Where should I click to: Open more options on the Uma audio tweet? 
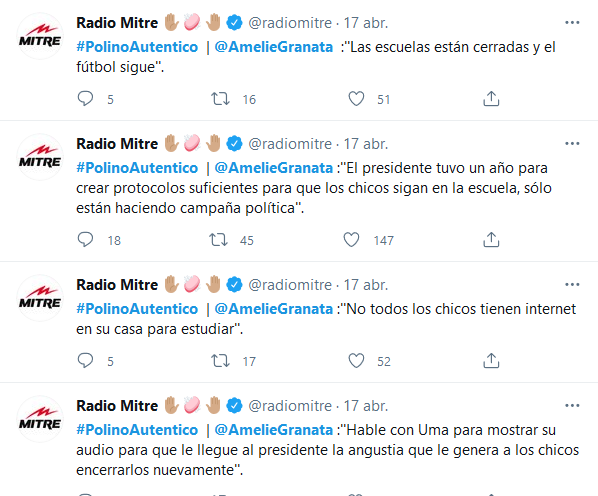point(572,406)
